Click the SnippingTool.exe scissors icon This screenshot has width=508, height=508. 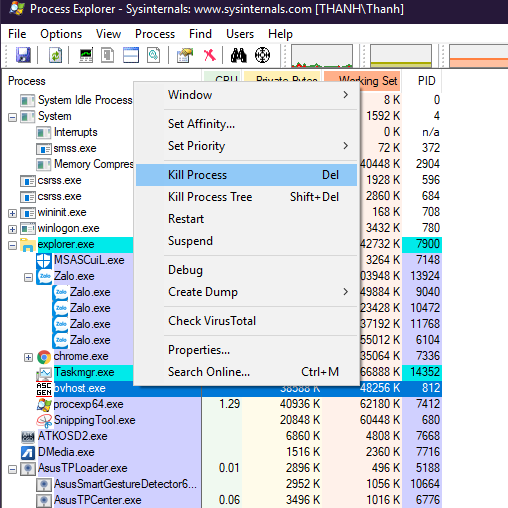[x=44, y=421]
